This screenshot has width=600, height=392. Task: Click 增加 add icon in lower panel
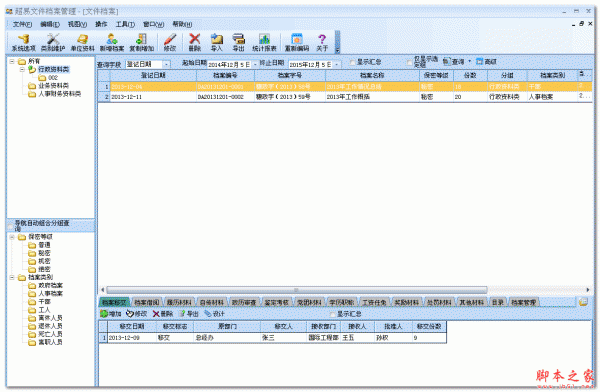[111, 314]
